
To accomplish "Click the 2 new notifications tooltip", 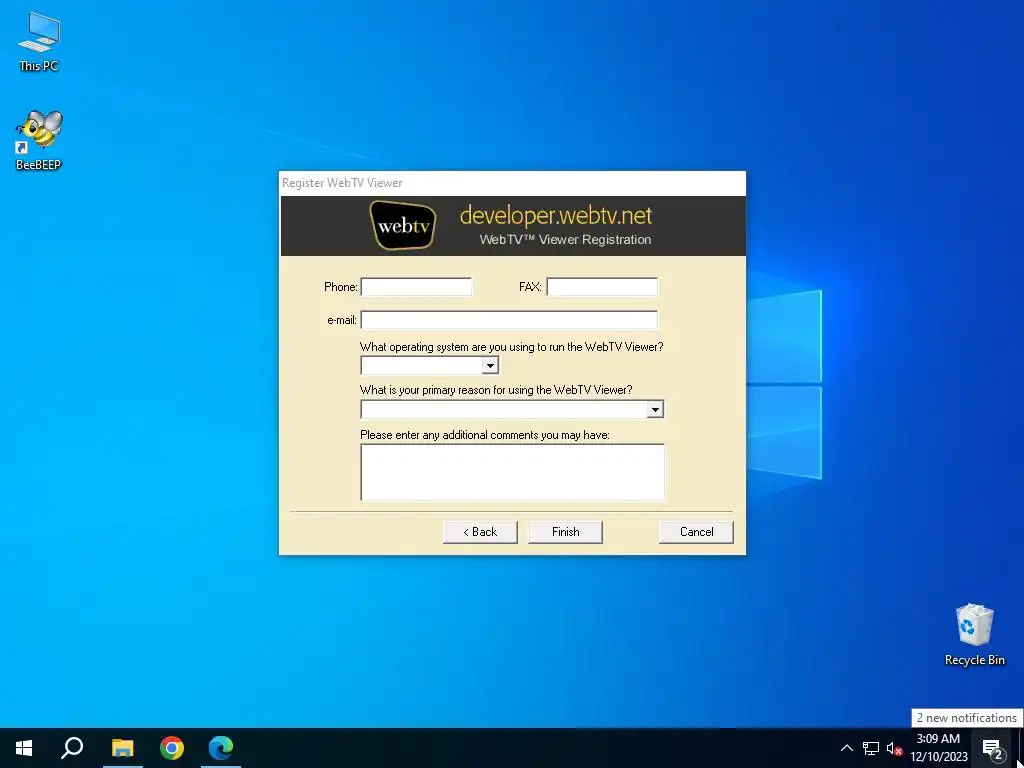I will [x=967, y=718].
